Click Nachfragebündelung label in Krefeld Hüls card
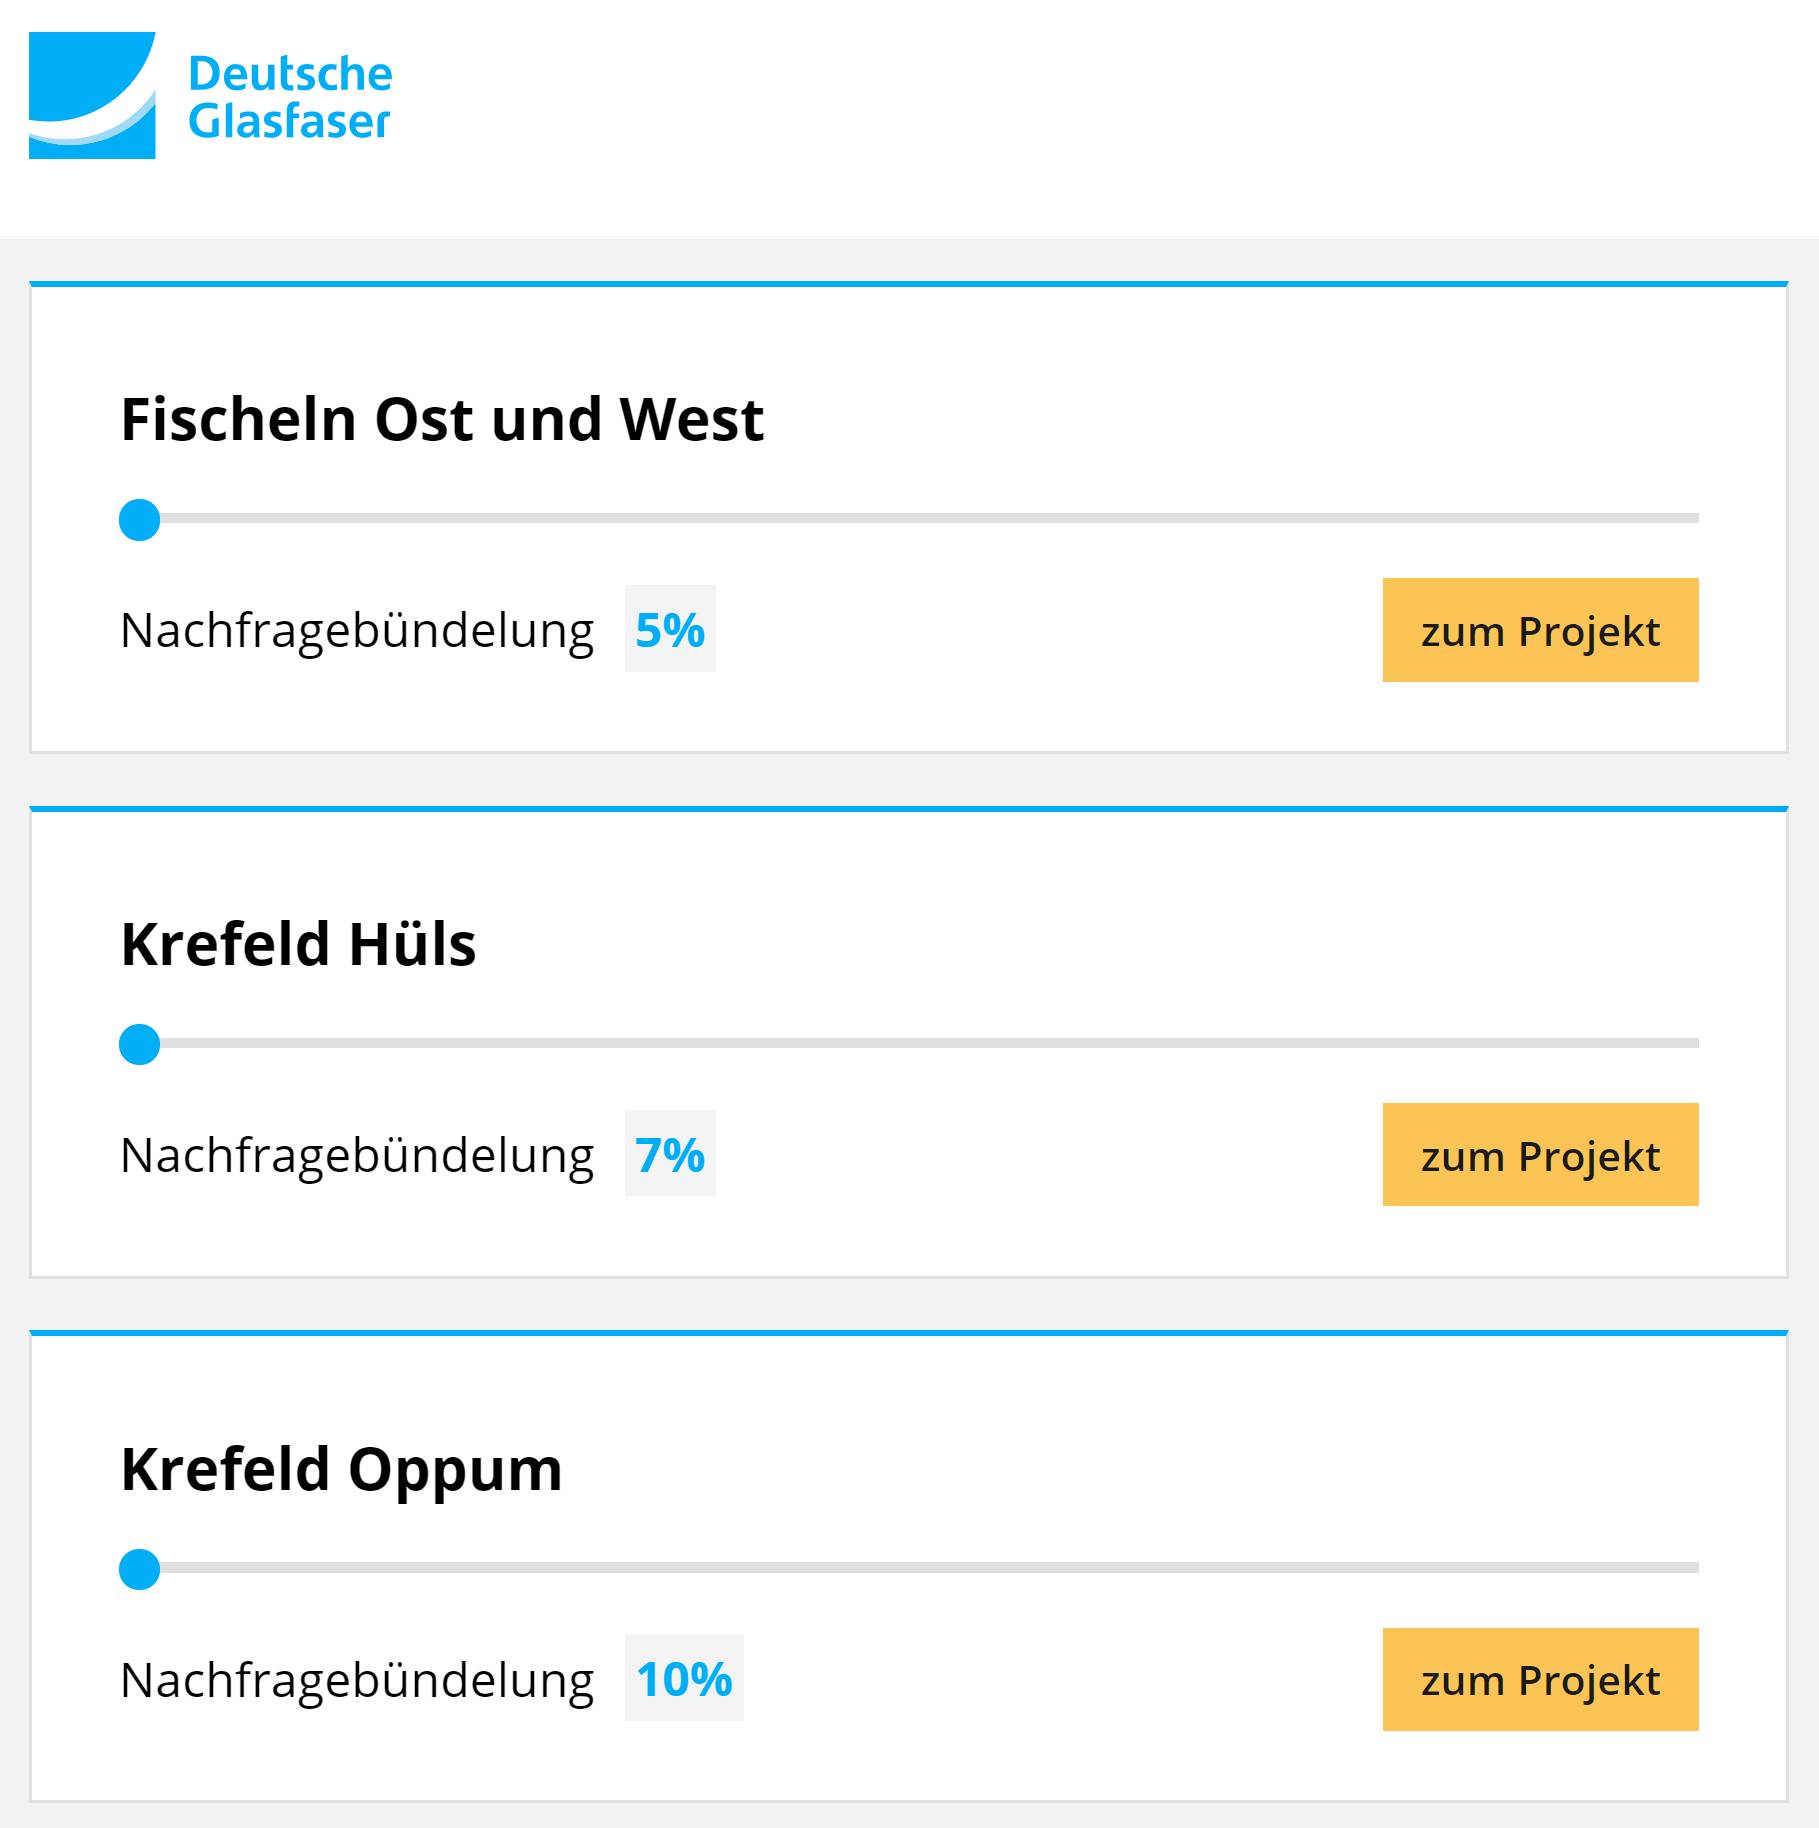Screen dimensions: 1819x1828 coord(355,1155)
